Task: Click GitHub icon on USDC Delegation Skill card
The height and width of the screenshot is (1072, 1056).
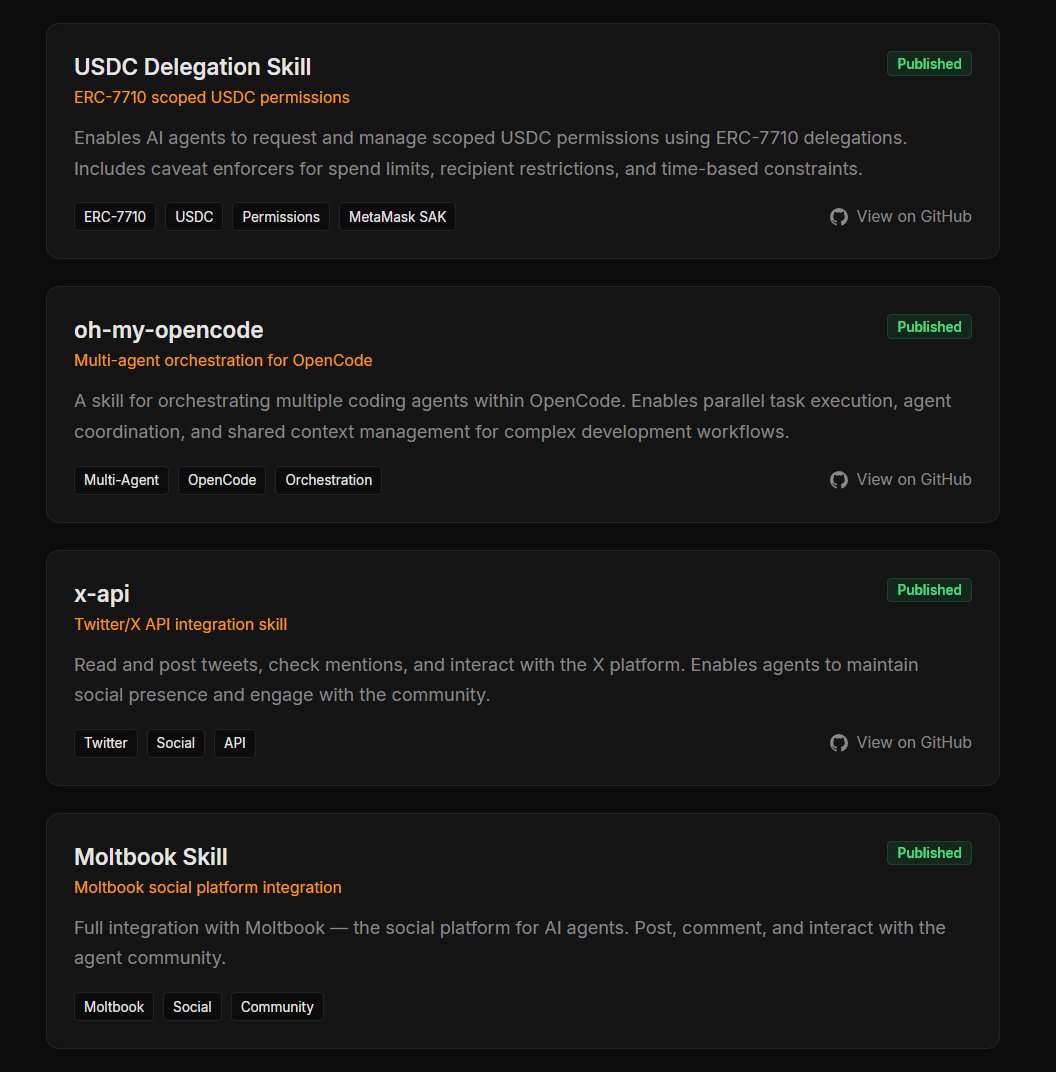Action: click(839, 217)
